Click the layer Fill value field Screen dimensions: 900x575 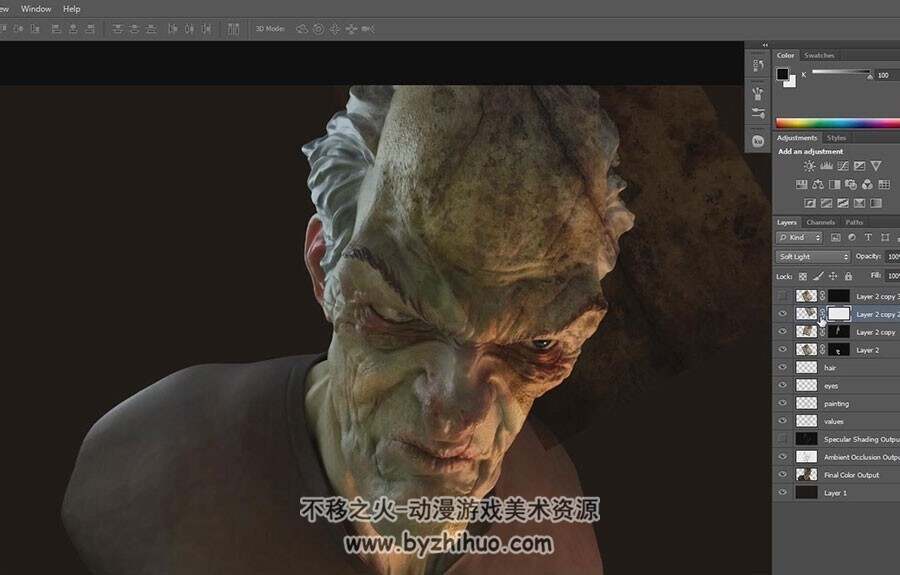pyautogui.click(x=893, y=276)
